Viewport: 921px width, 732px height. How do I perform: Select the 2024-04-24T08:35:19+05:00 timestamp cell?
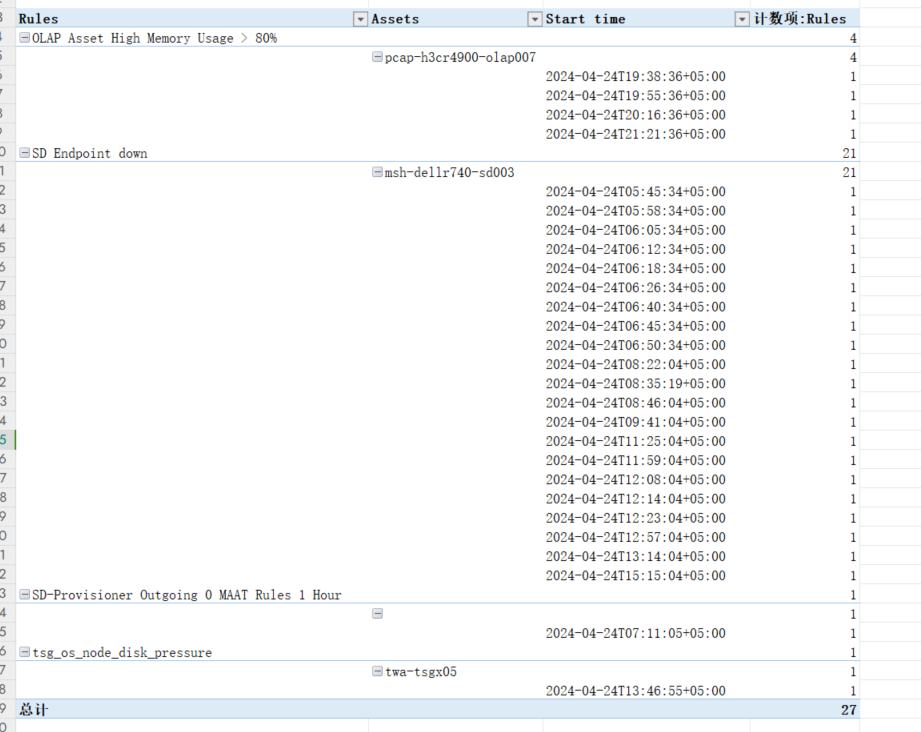[635, 384]
